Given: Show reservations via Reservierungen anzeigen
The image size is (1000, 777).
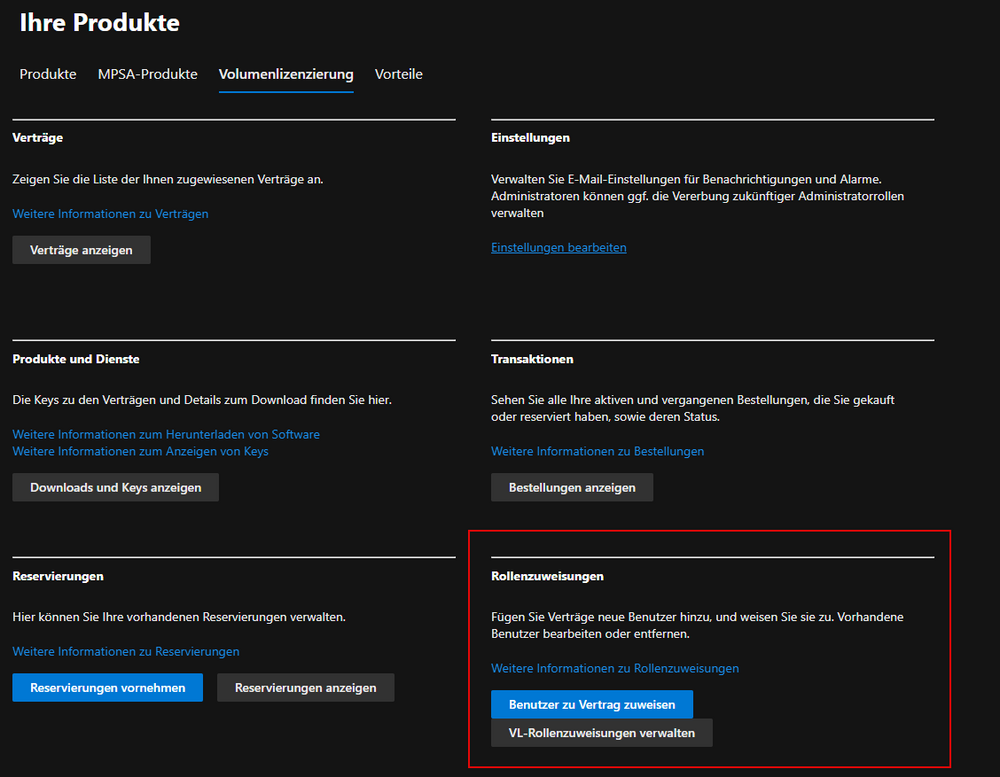Looking at the screenshot, I should click(x=305, y=688).
